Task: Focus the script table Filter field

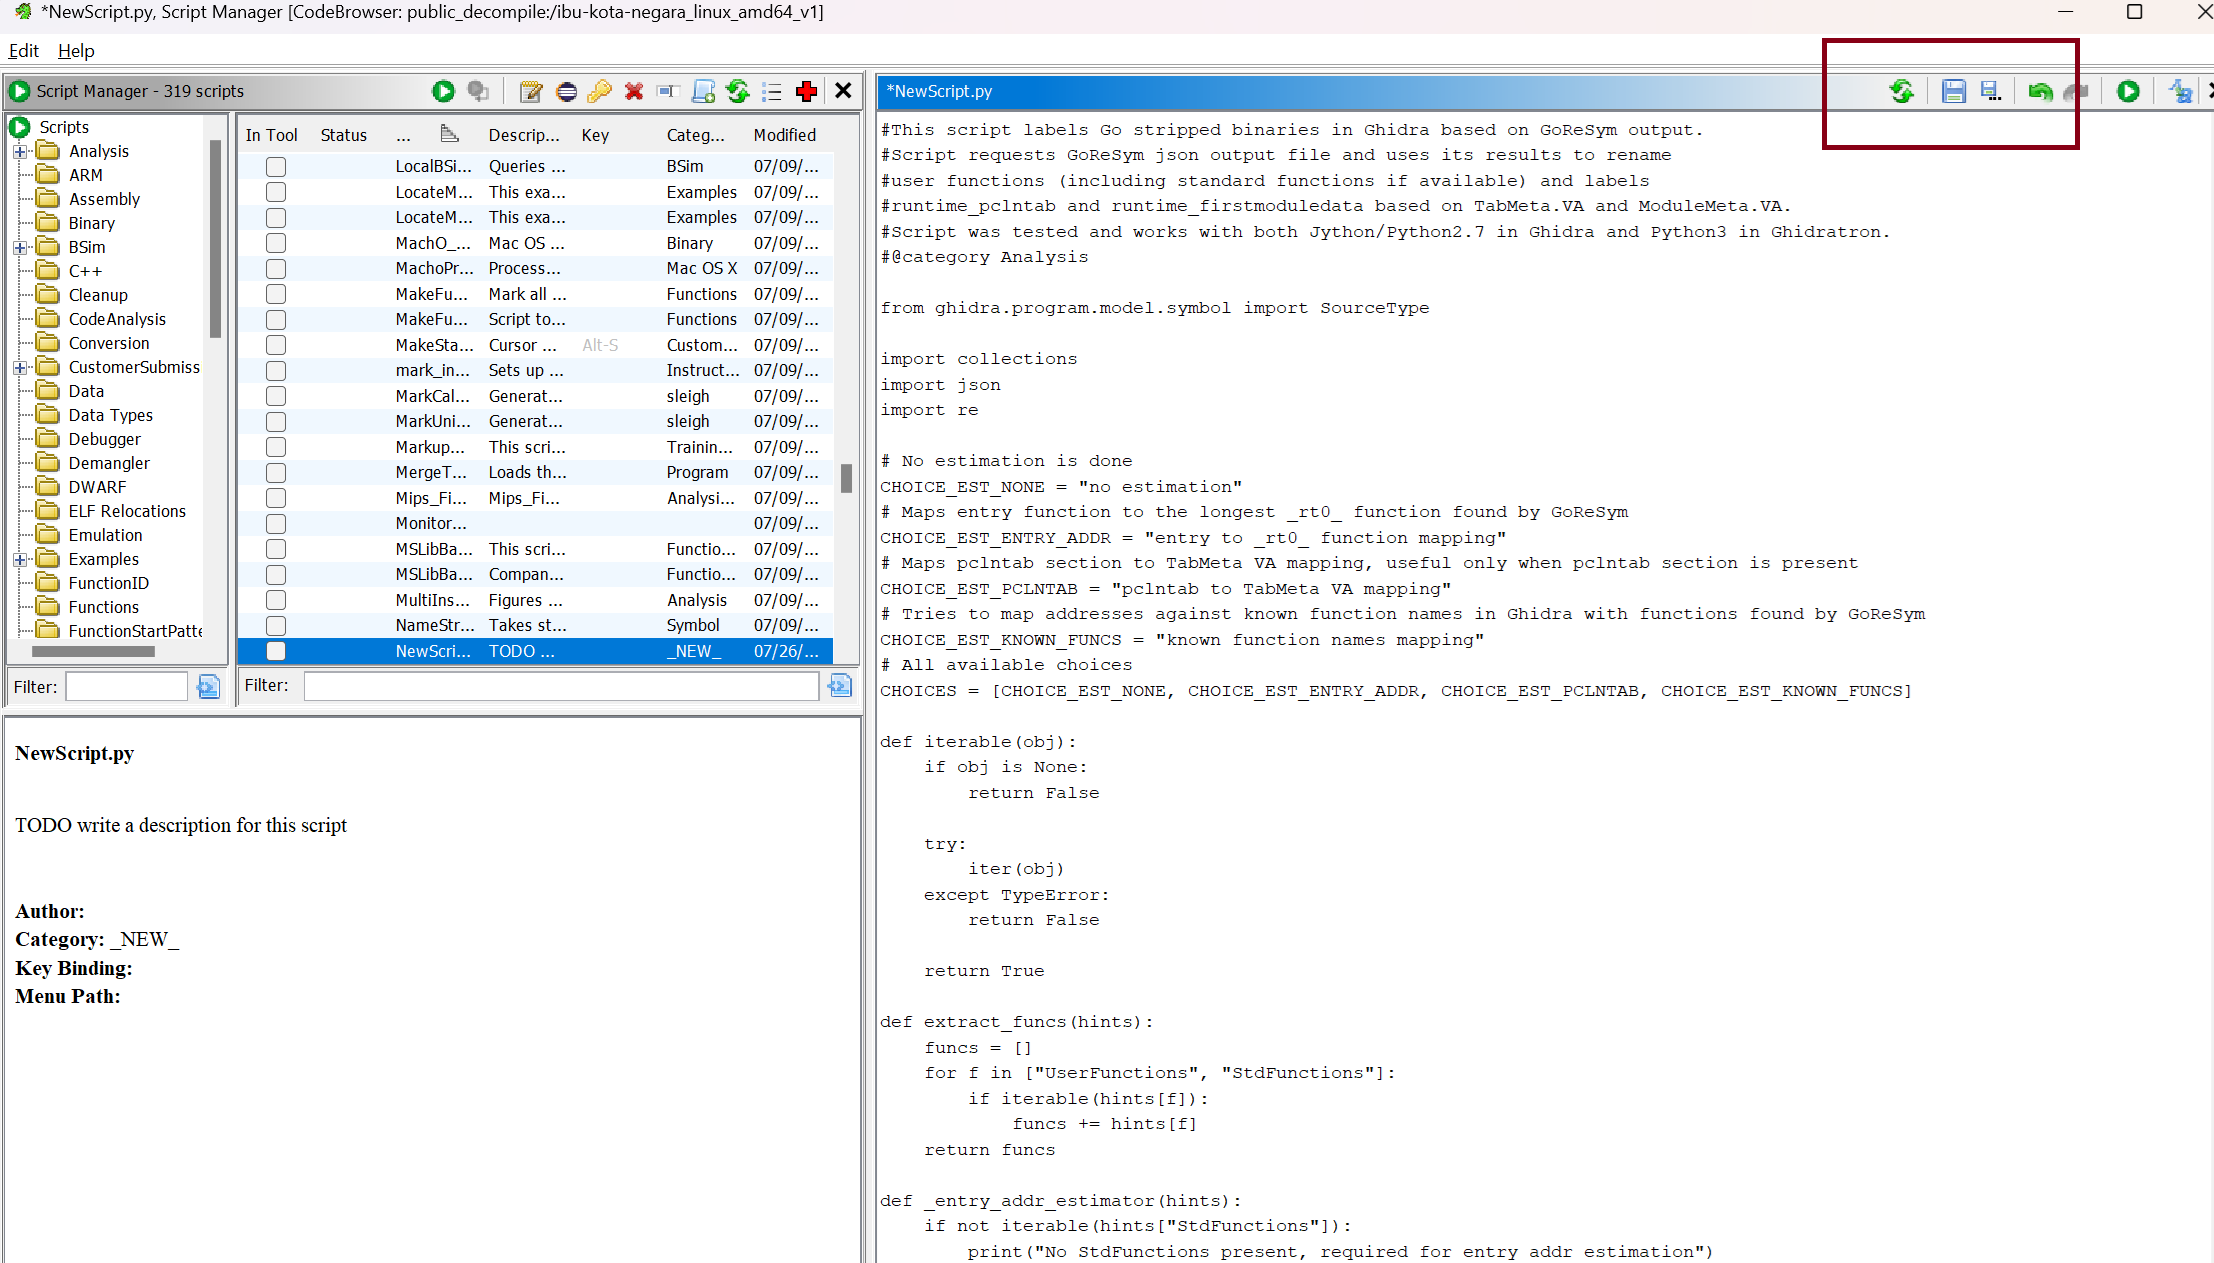Action: (561, 685)
